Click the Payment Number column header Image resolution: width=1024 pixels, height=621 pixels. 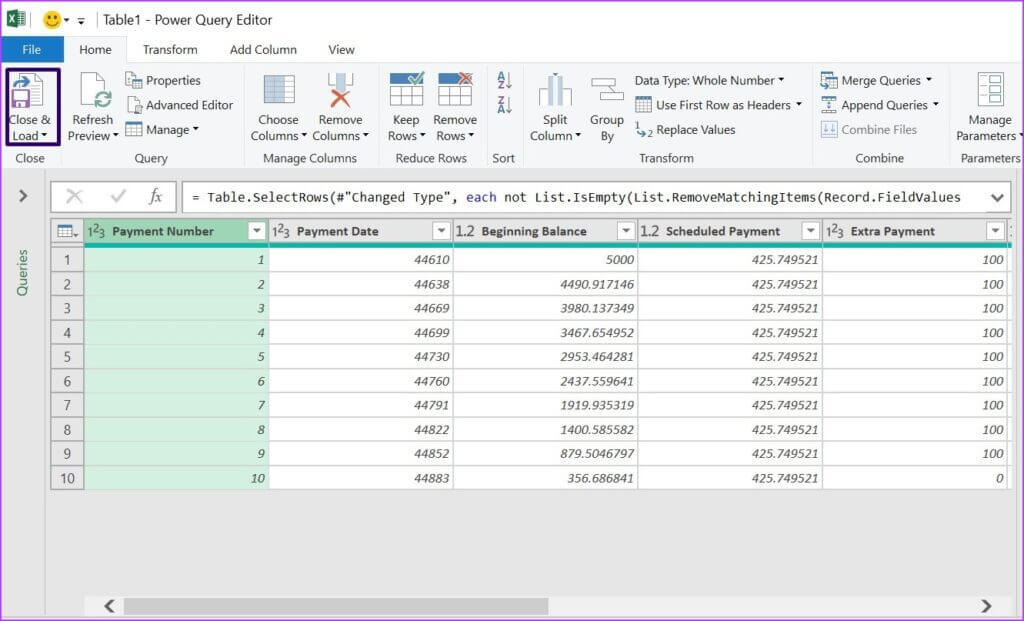point(176,231)
